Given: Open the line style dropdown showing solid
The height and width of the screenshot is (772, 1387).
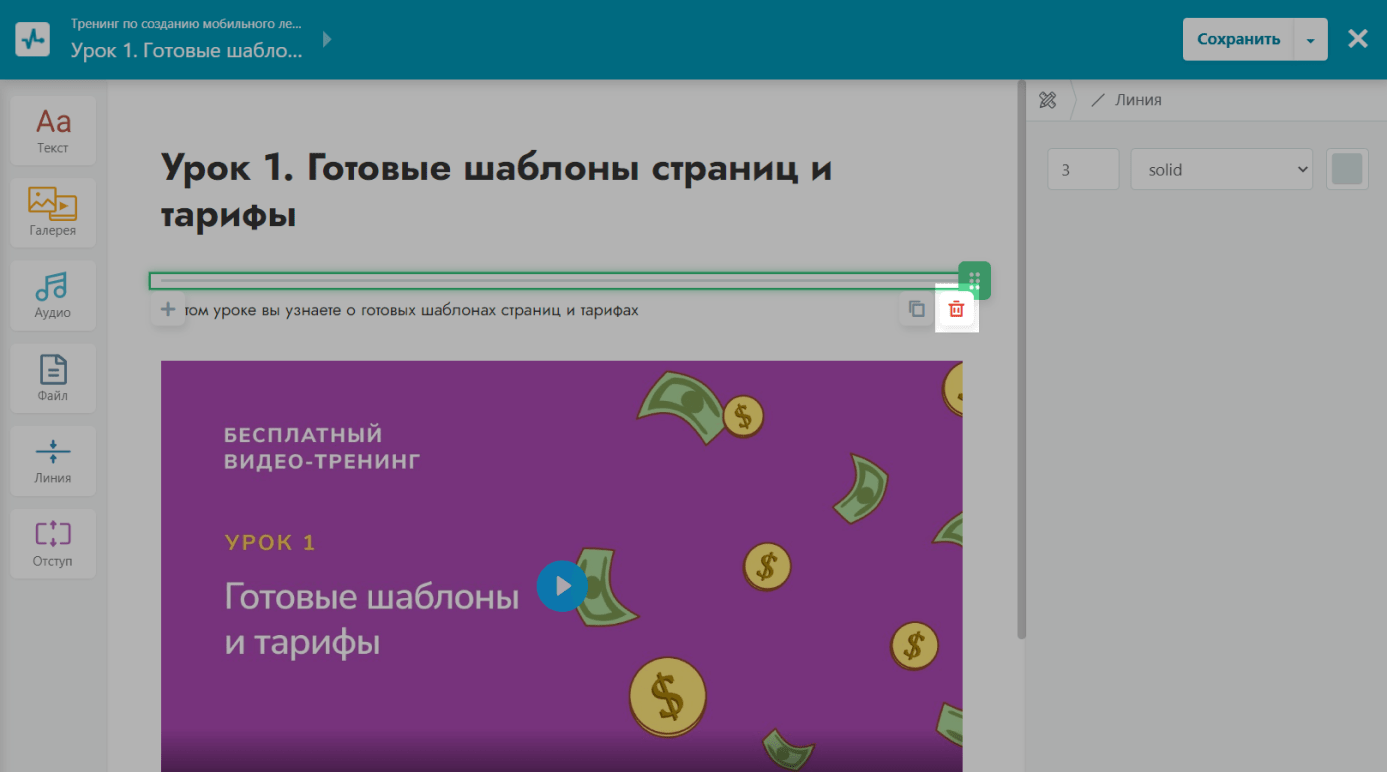Looking at the screenshot, I should coord(1221,170).
